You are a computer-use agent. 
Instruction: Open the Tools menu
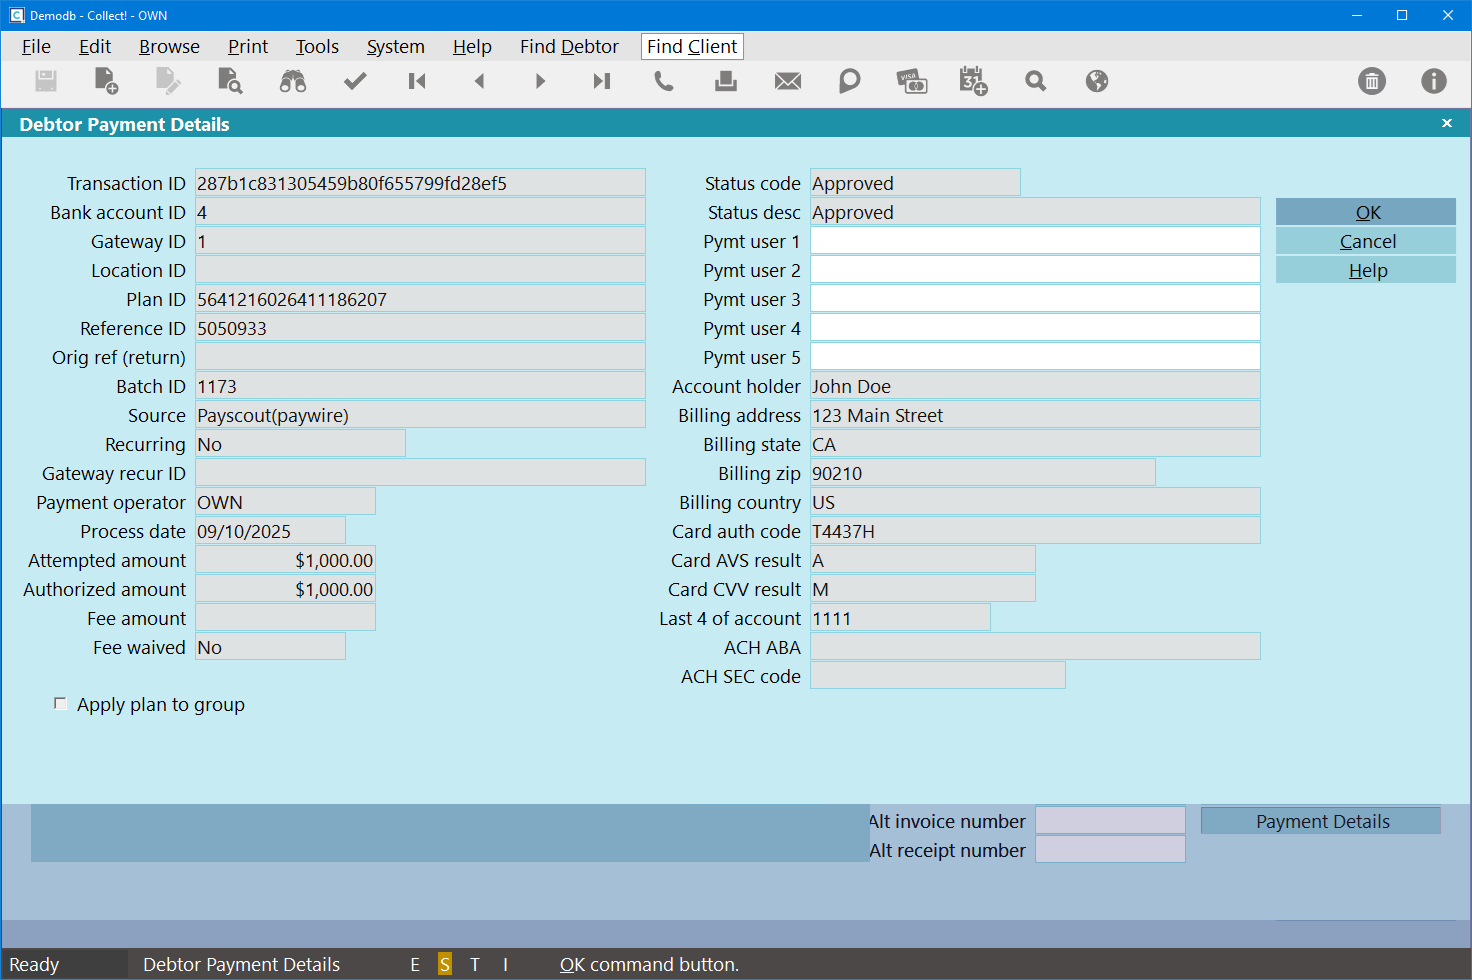coord(317,47)
